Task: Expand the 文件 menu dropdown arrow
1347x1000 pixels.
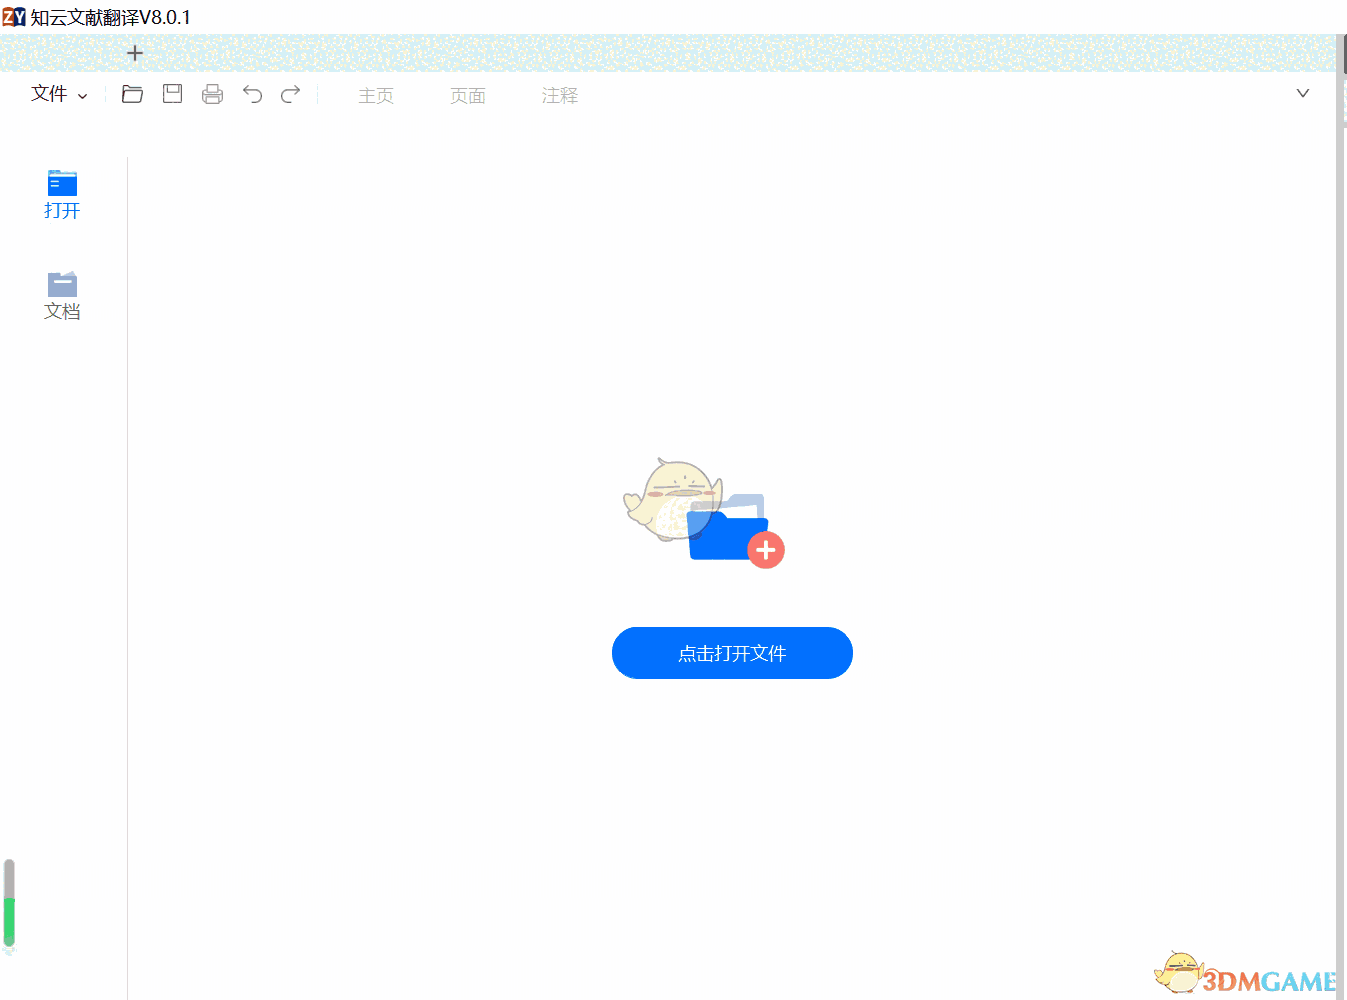Action: click(x=84, y=95)
